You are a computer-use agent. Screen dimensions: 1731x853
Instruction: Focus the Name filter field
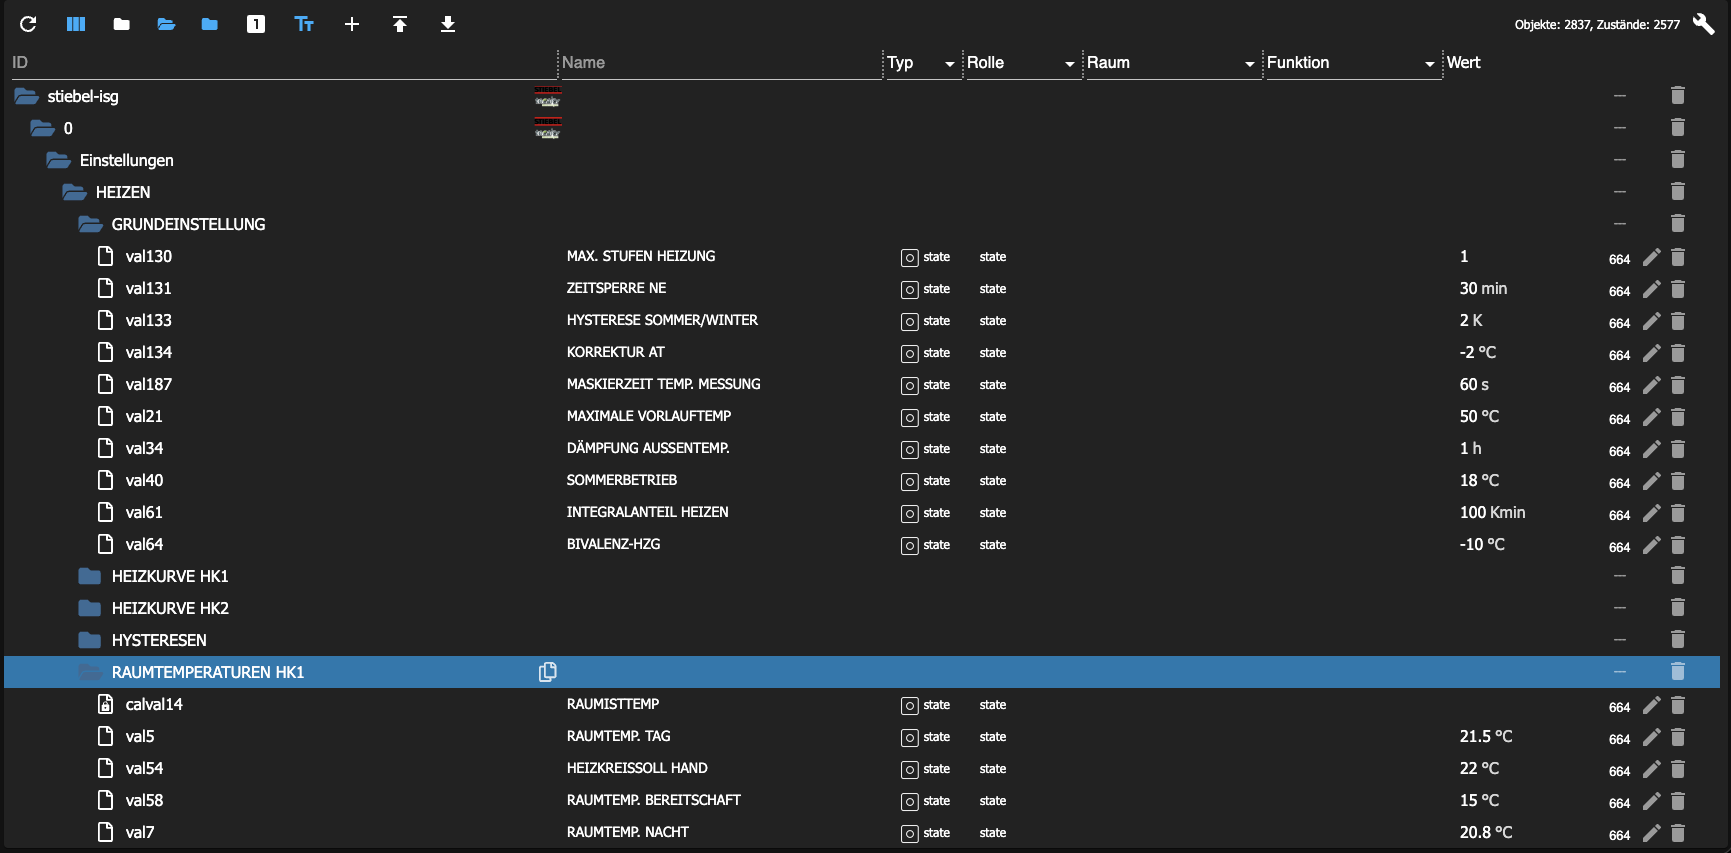[720, 63]
